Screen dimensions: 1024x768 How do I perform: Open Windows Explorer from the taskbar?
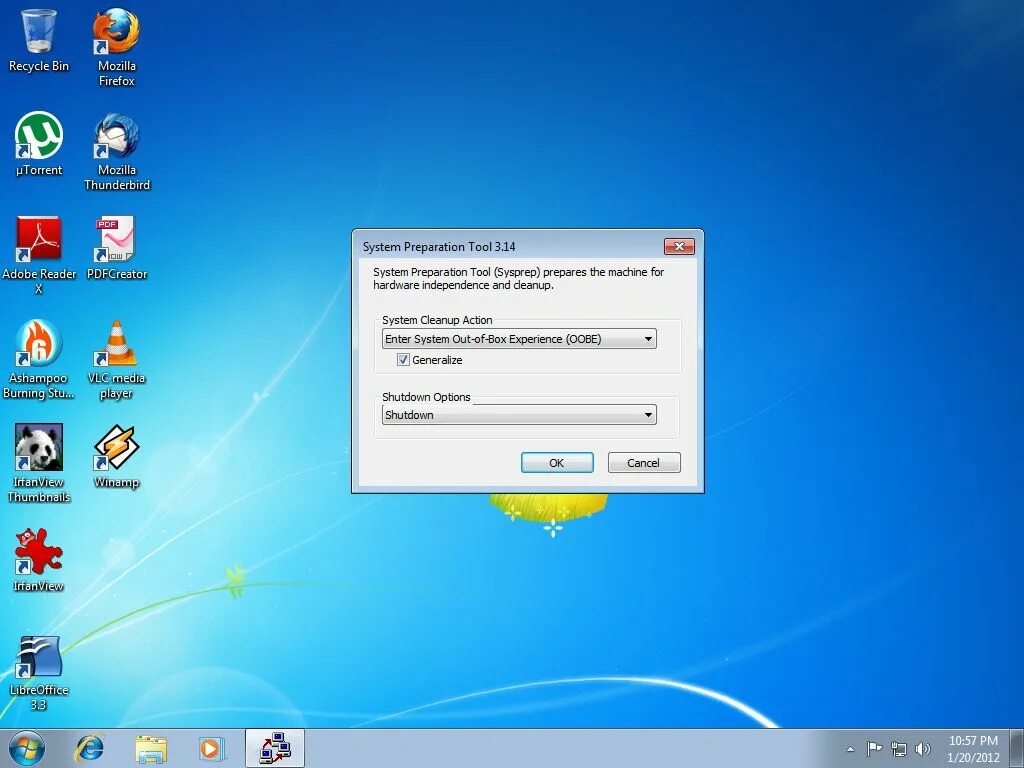151,748
